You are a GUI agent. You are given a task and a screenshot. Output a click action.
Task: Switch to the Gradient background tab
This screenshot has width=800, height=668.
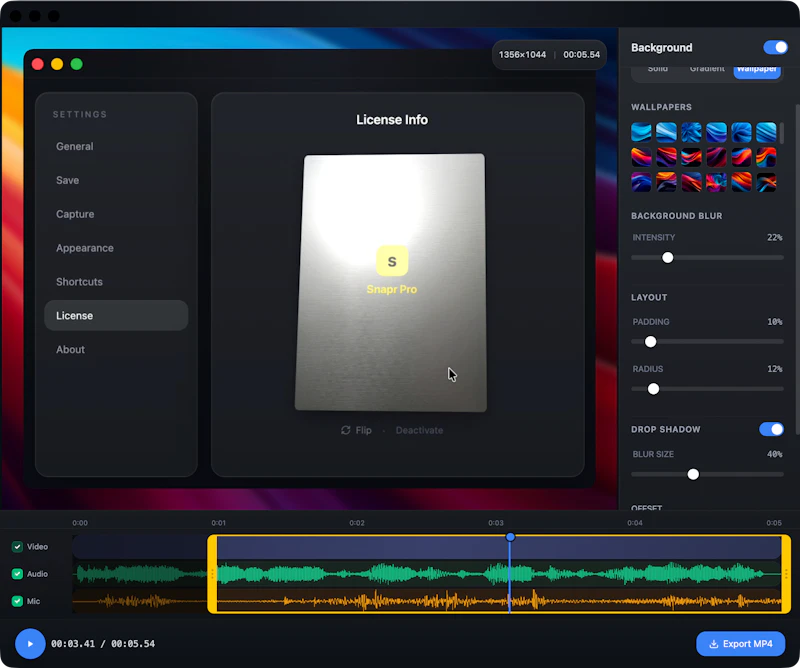point(707,69)
